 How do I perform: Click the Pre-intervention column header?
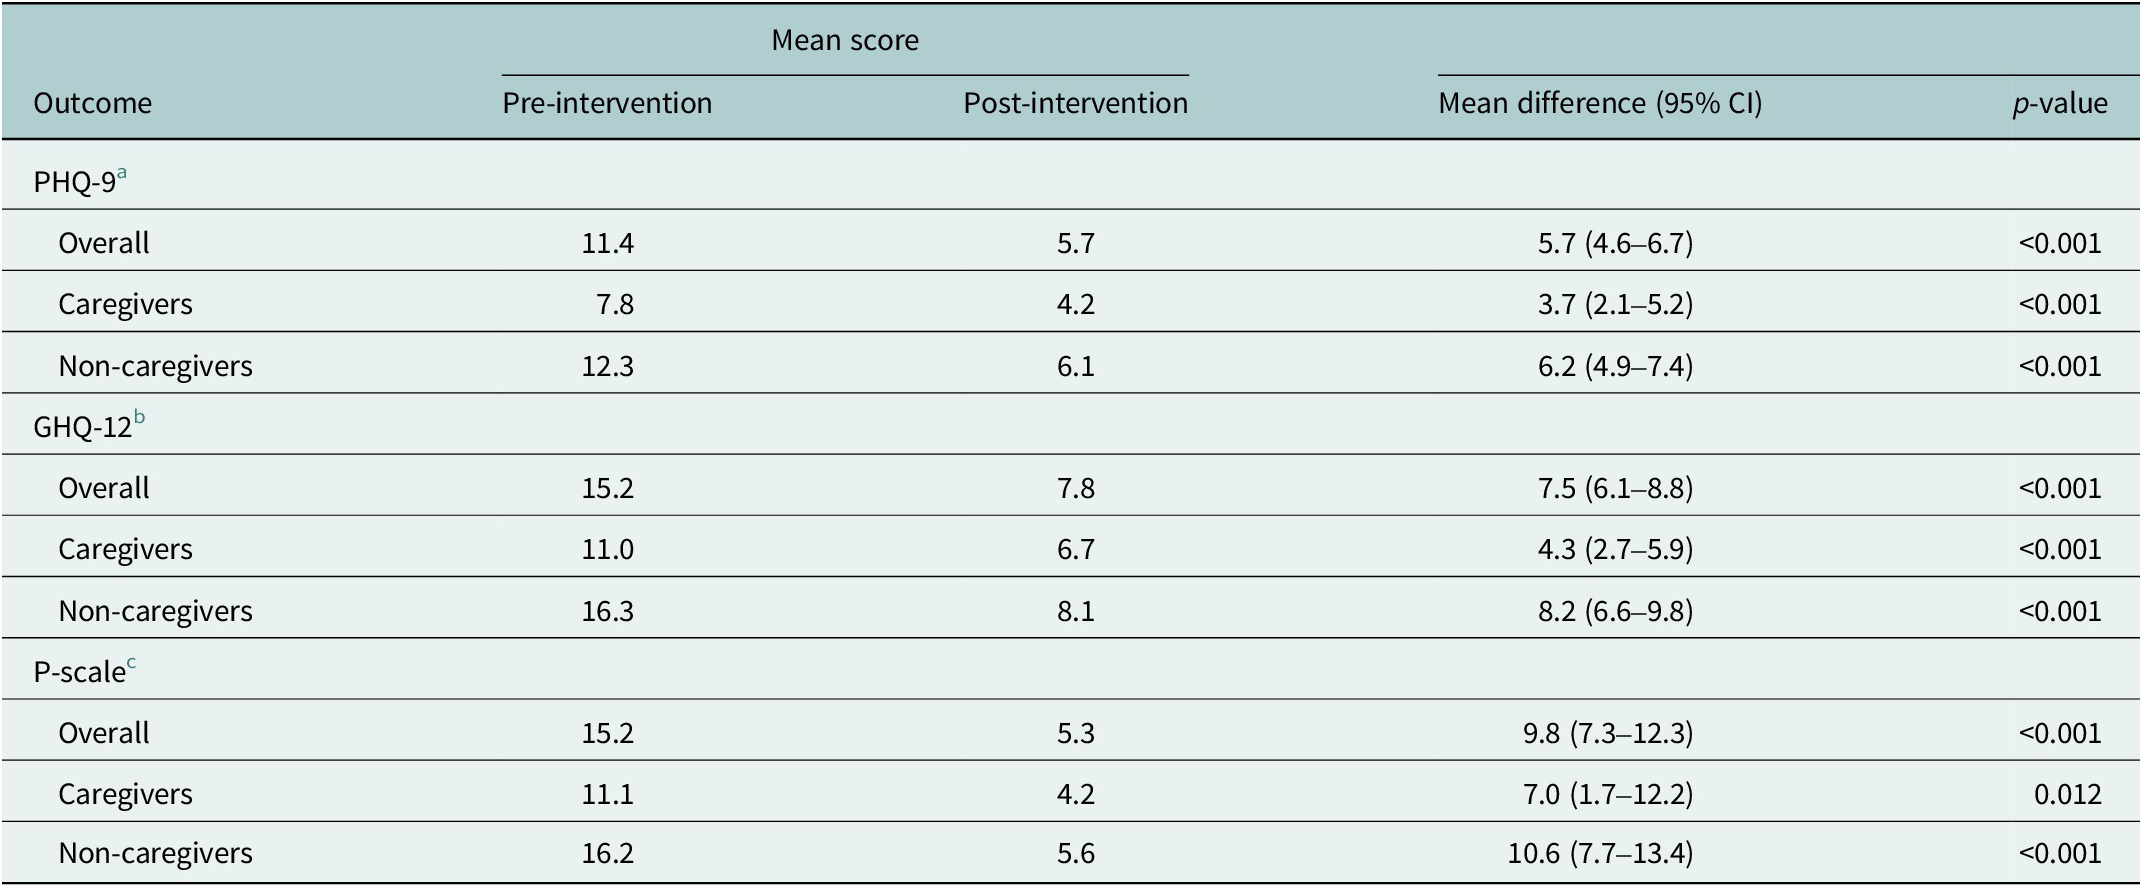(607, 103)
